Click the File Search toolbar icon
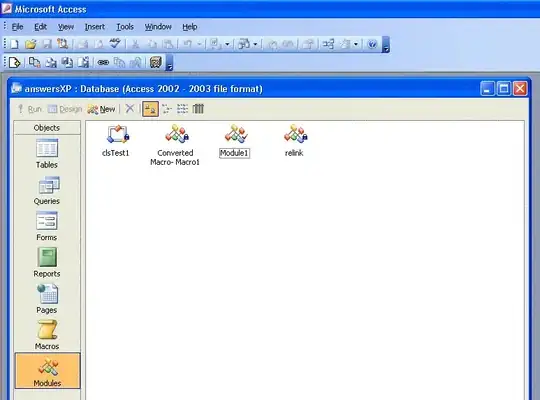Image resolution: width=540 pixels, height=400 pixels. (63, 44)
